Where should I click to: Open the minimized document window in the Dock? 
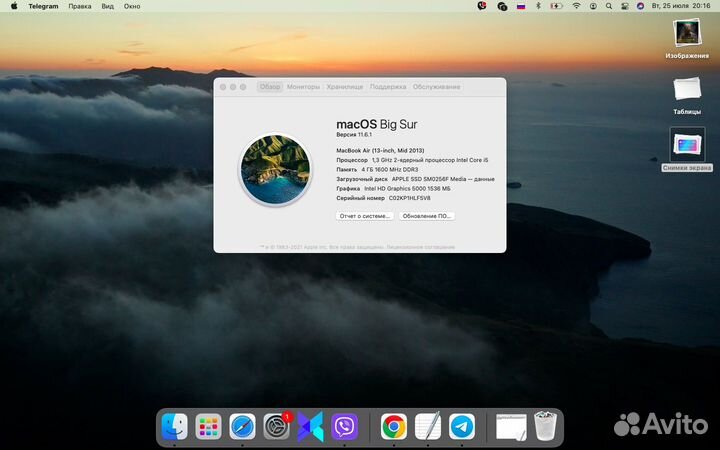pyautogui.click(x=511, y=427)
